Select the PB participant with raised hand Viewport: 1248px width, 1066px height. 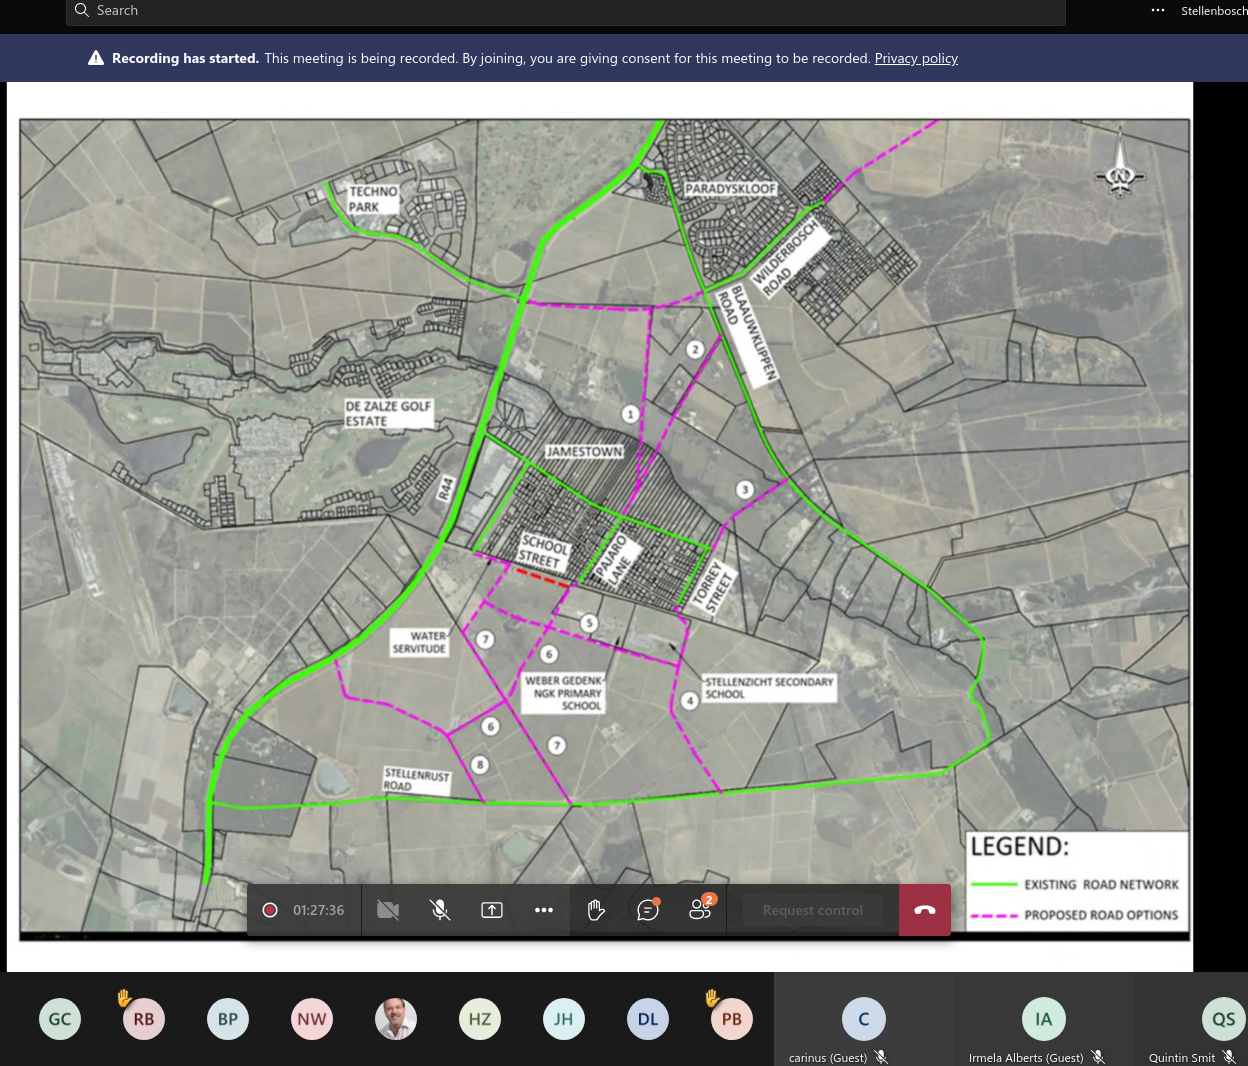(x=732, y=1019)
